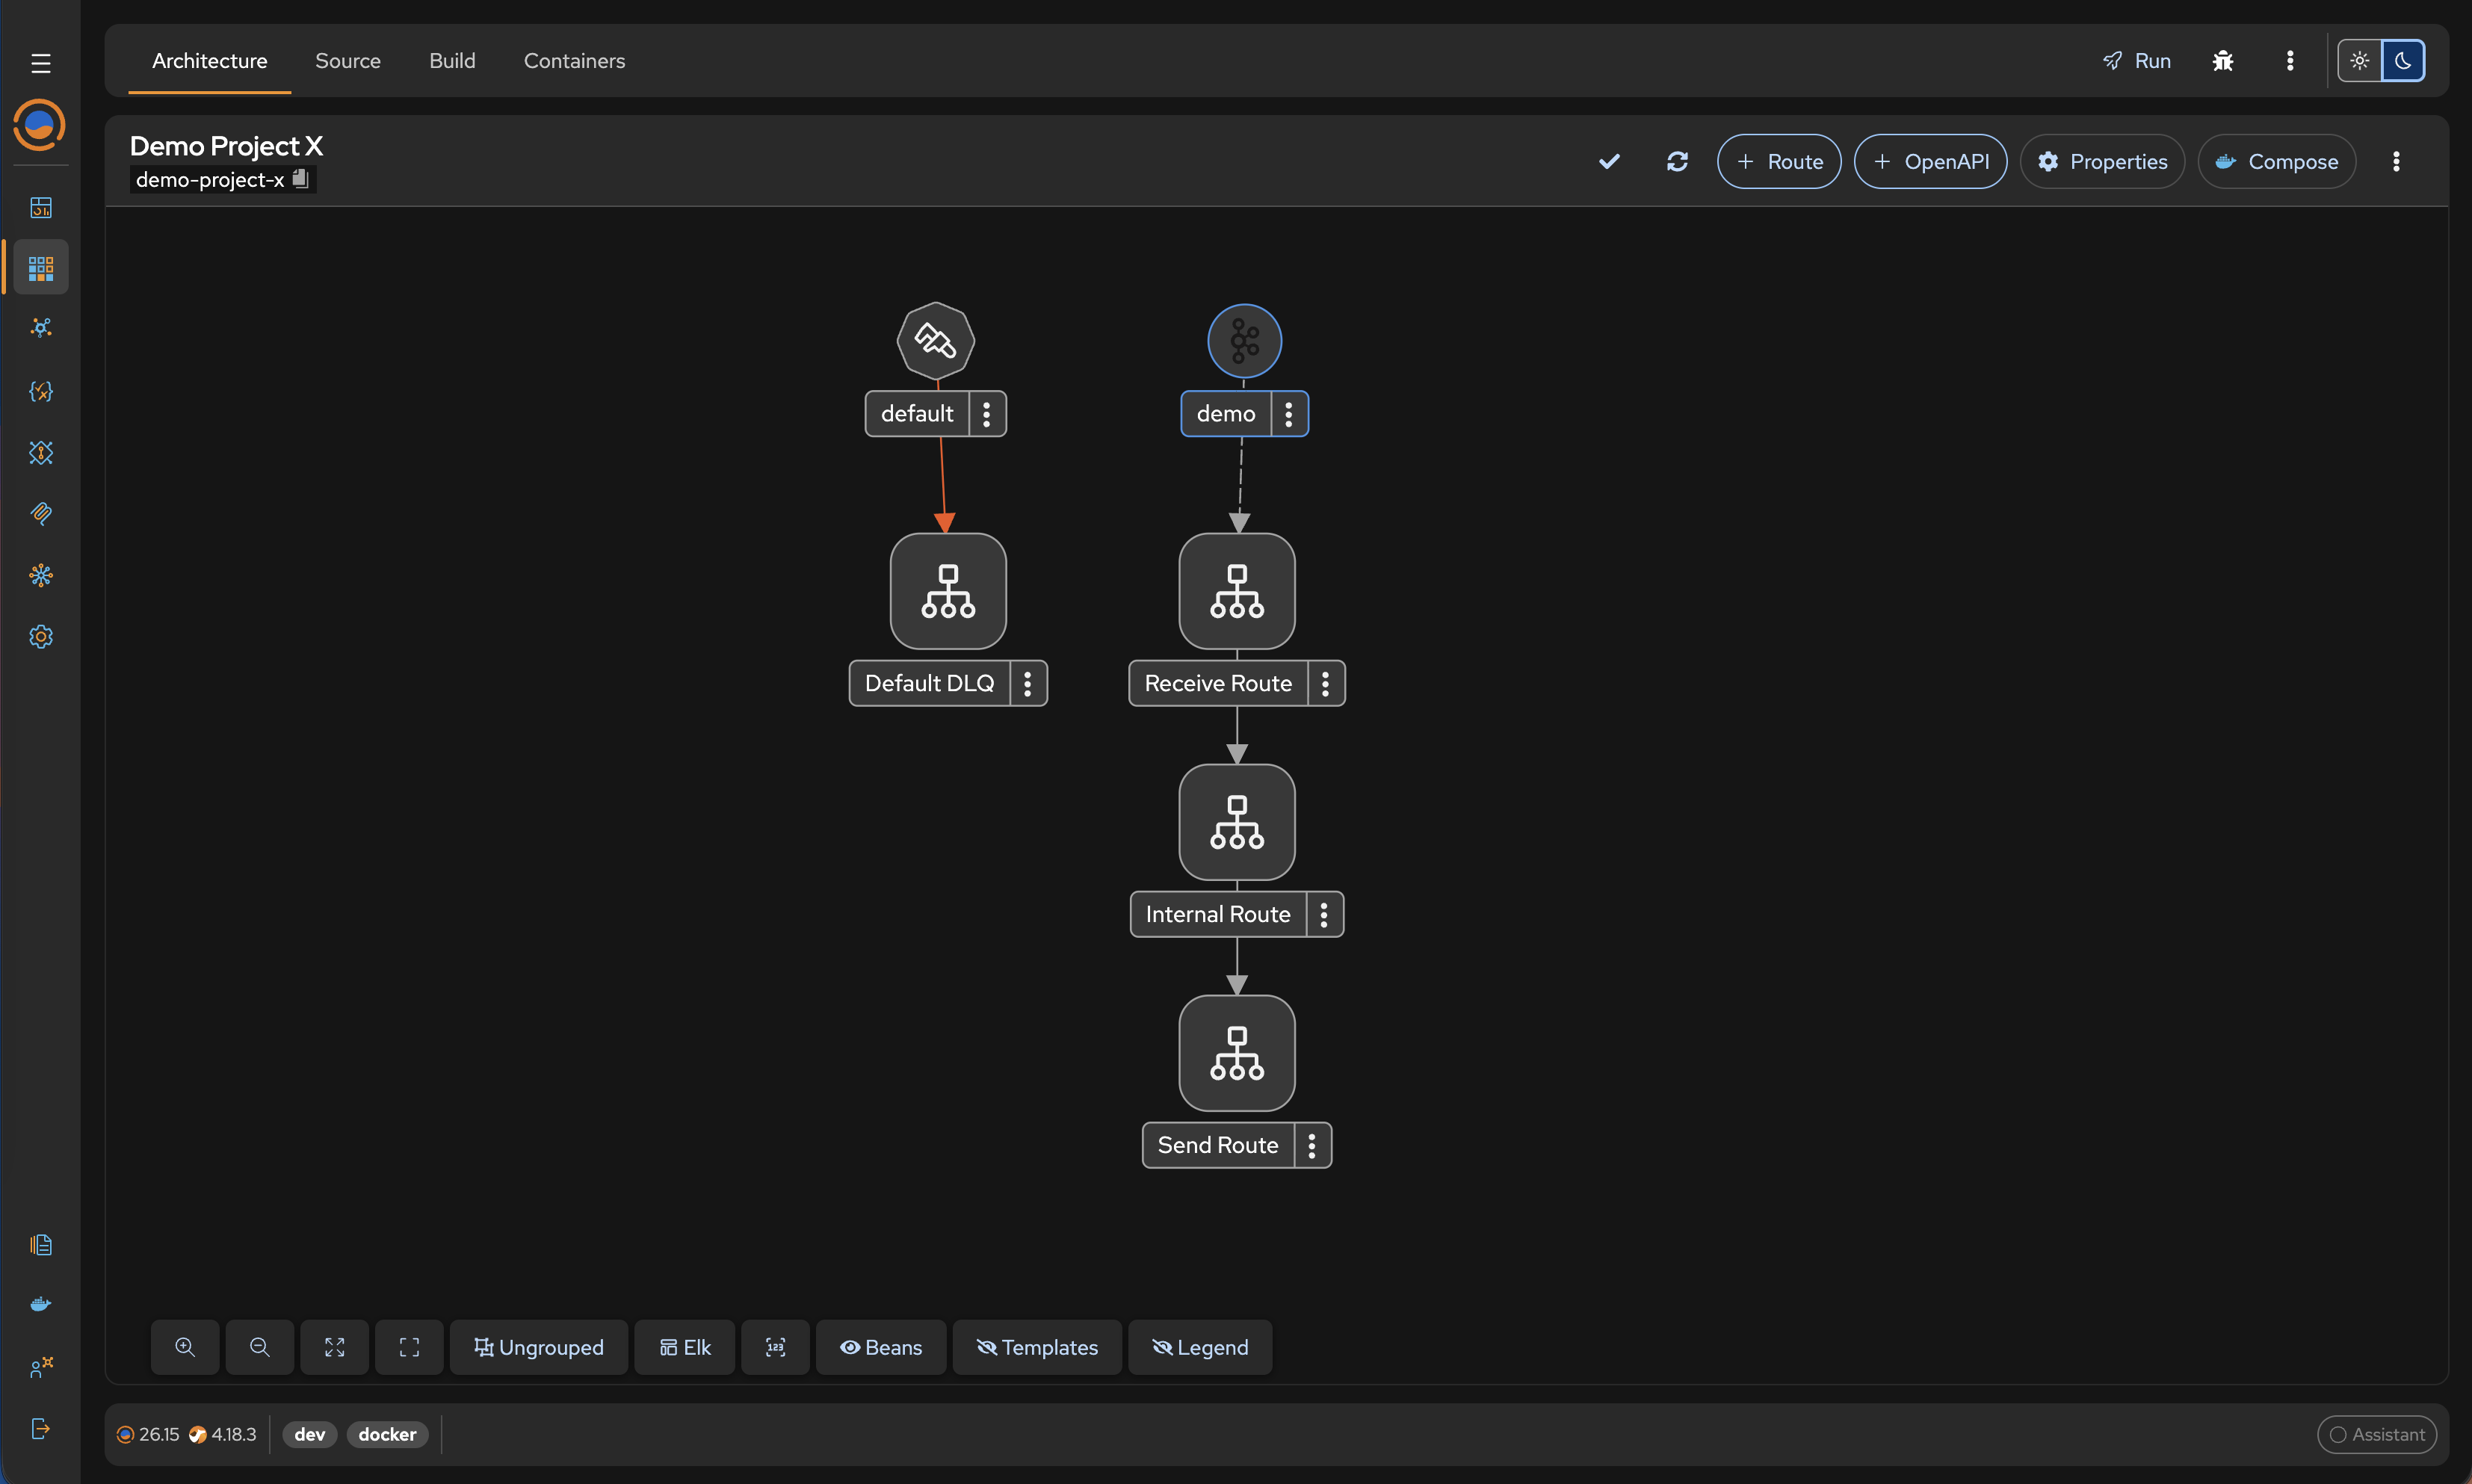
Task: Switch to the Source tab
Action: point(348,61)
